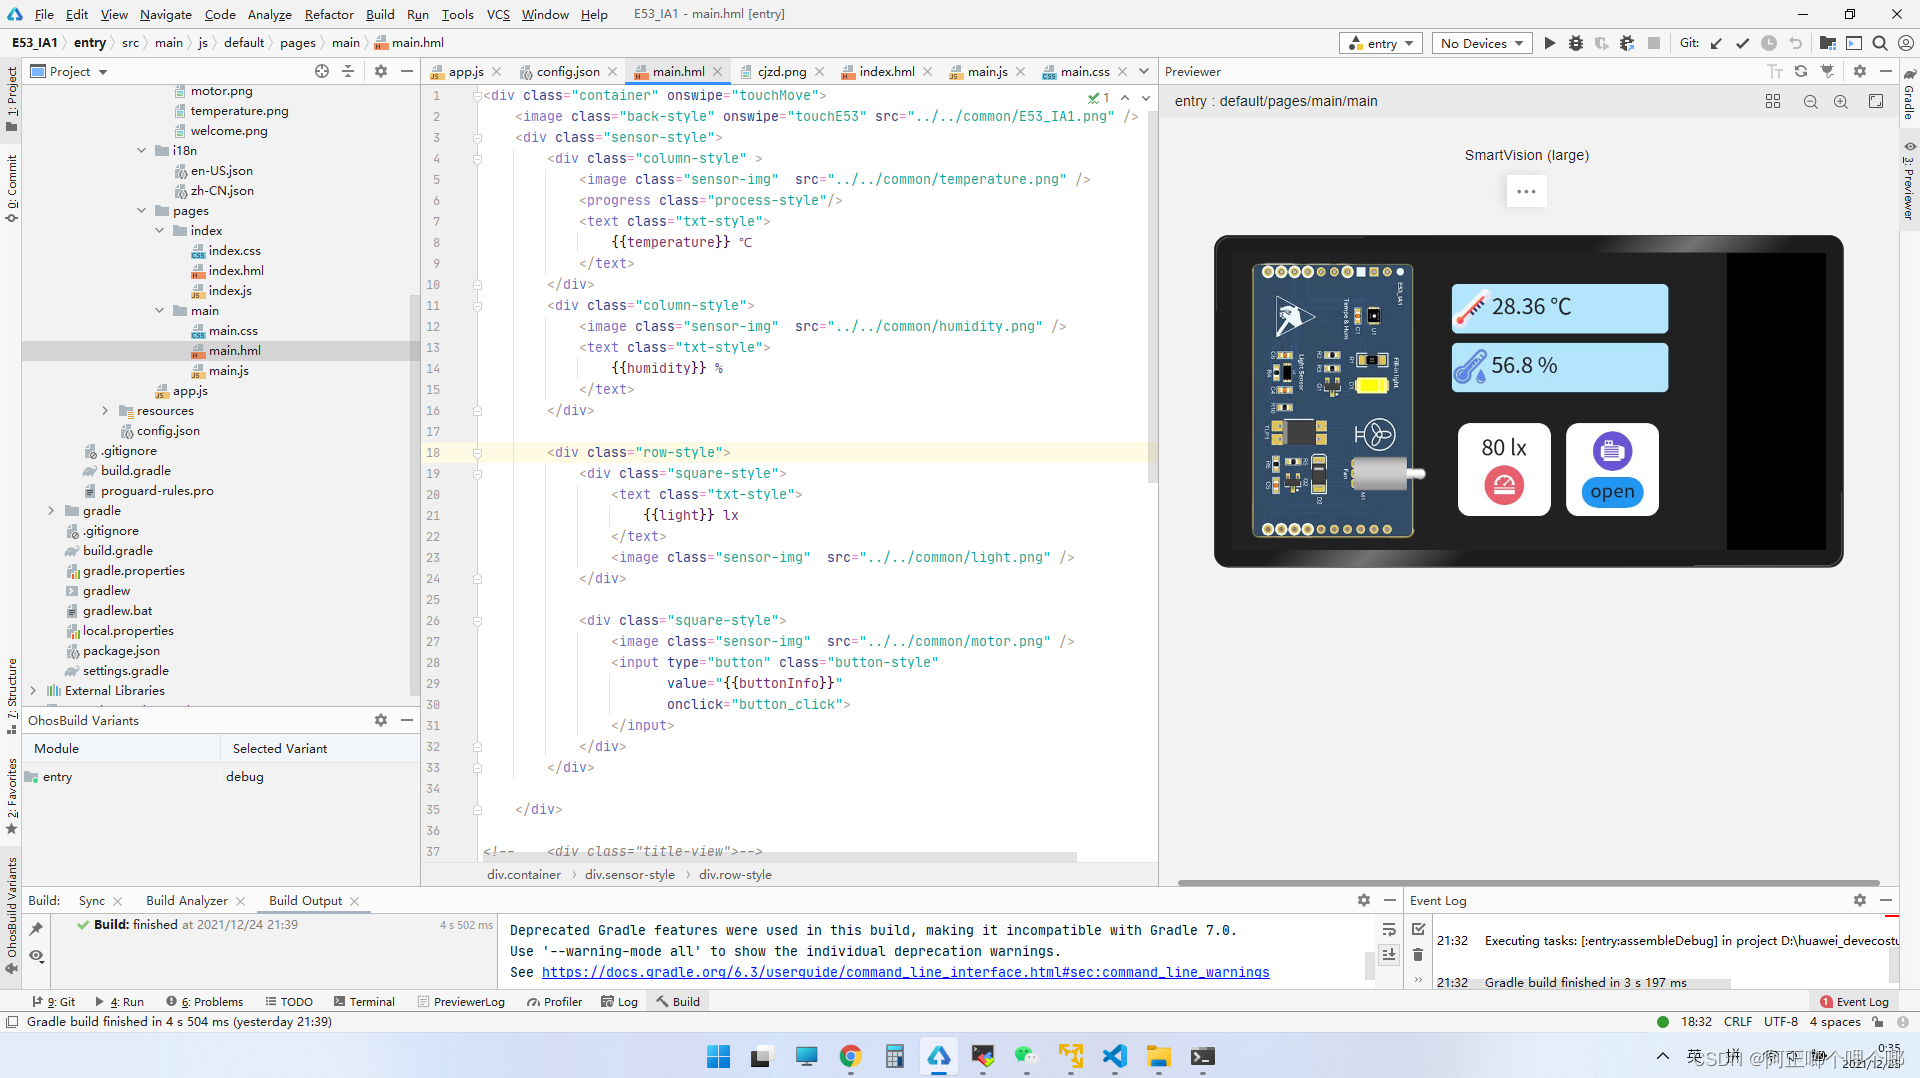
Task: Clear Event Log with trash icon
Action: tap(1418, 955)
